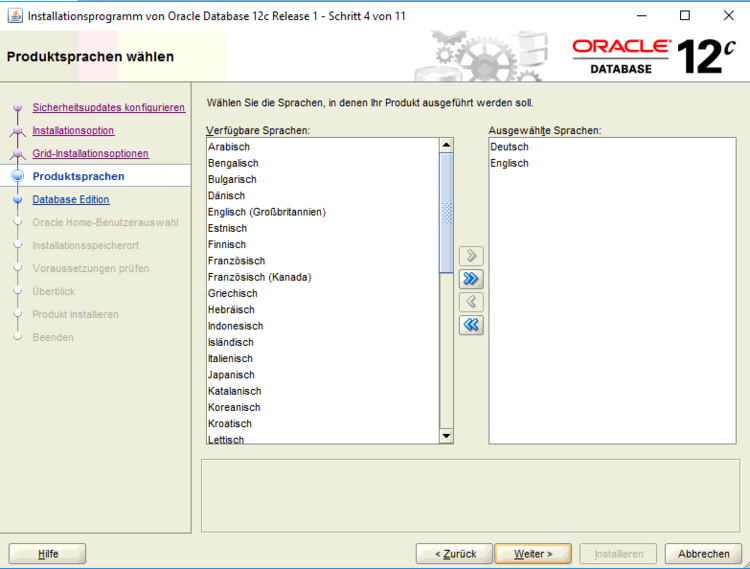Select Produktsprachen step in sidebar
750x569 pixels.
click(78, 176)
